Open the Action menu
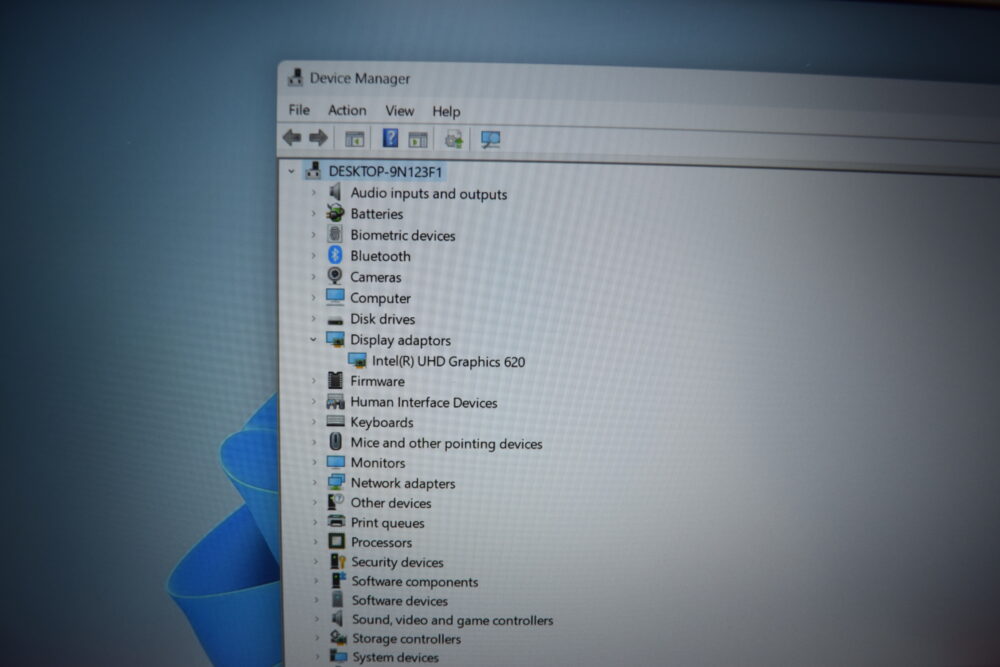1000x667 pixels. tap(347, 110)
